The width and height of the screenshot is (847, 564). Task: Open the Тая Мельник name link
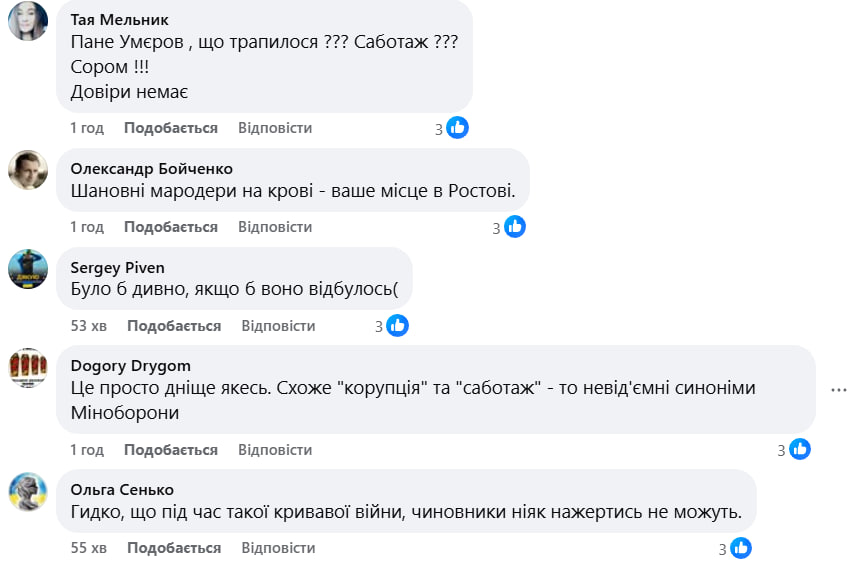(x=120, y=20)
